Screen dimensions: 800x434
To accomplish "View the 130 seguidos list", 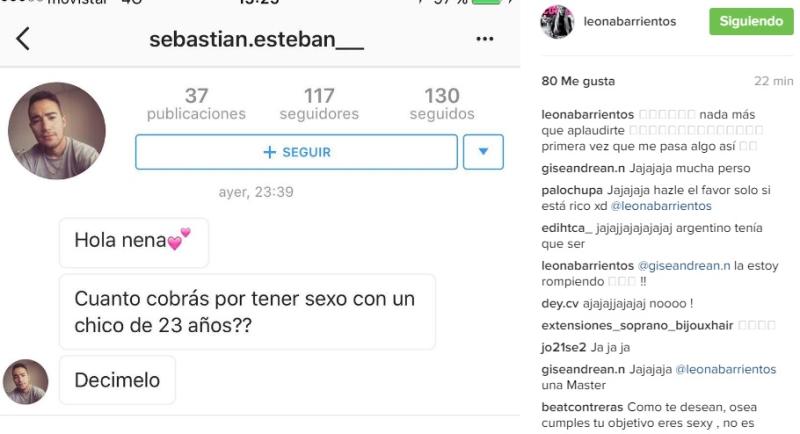I will 442,104.
